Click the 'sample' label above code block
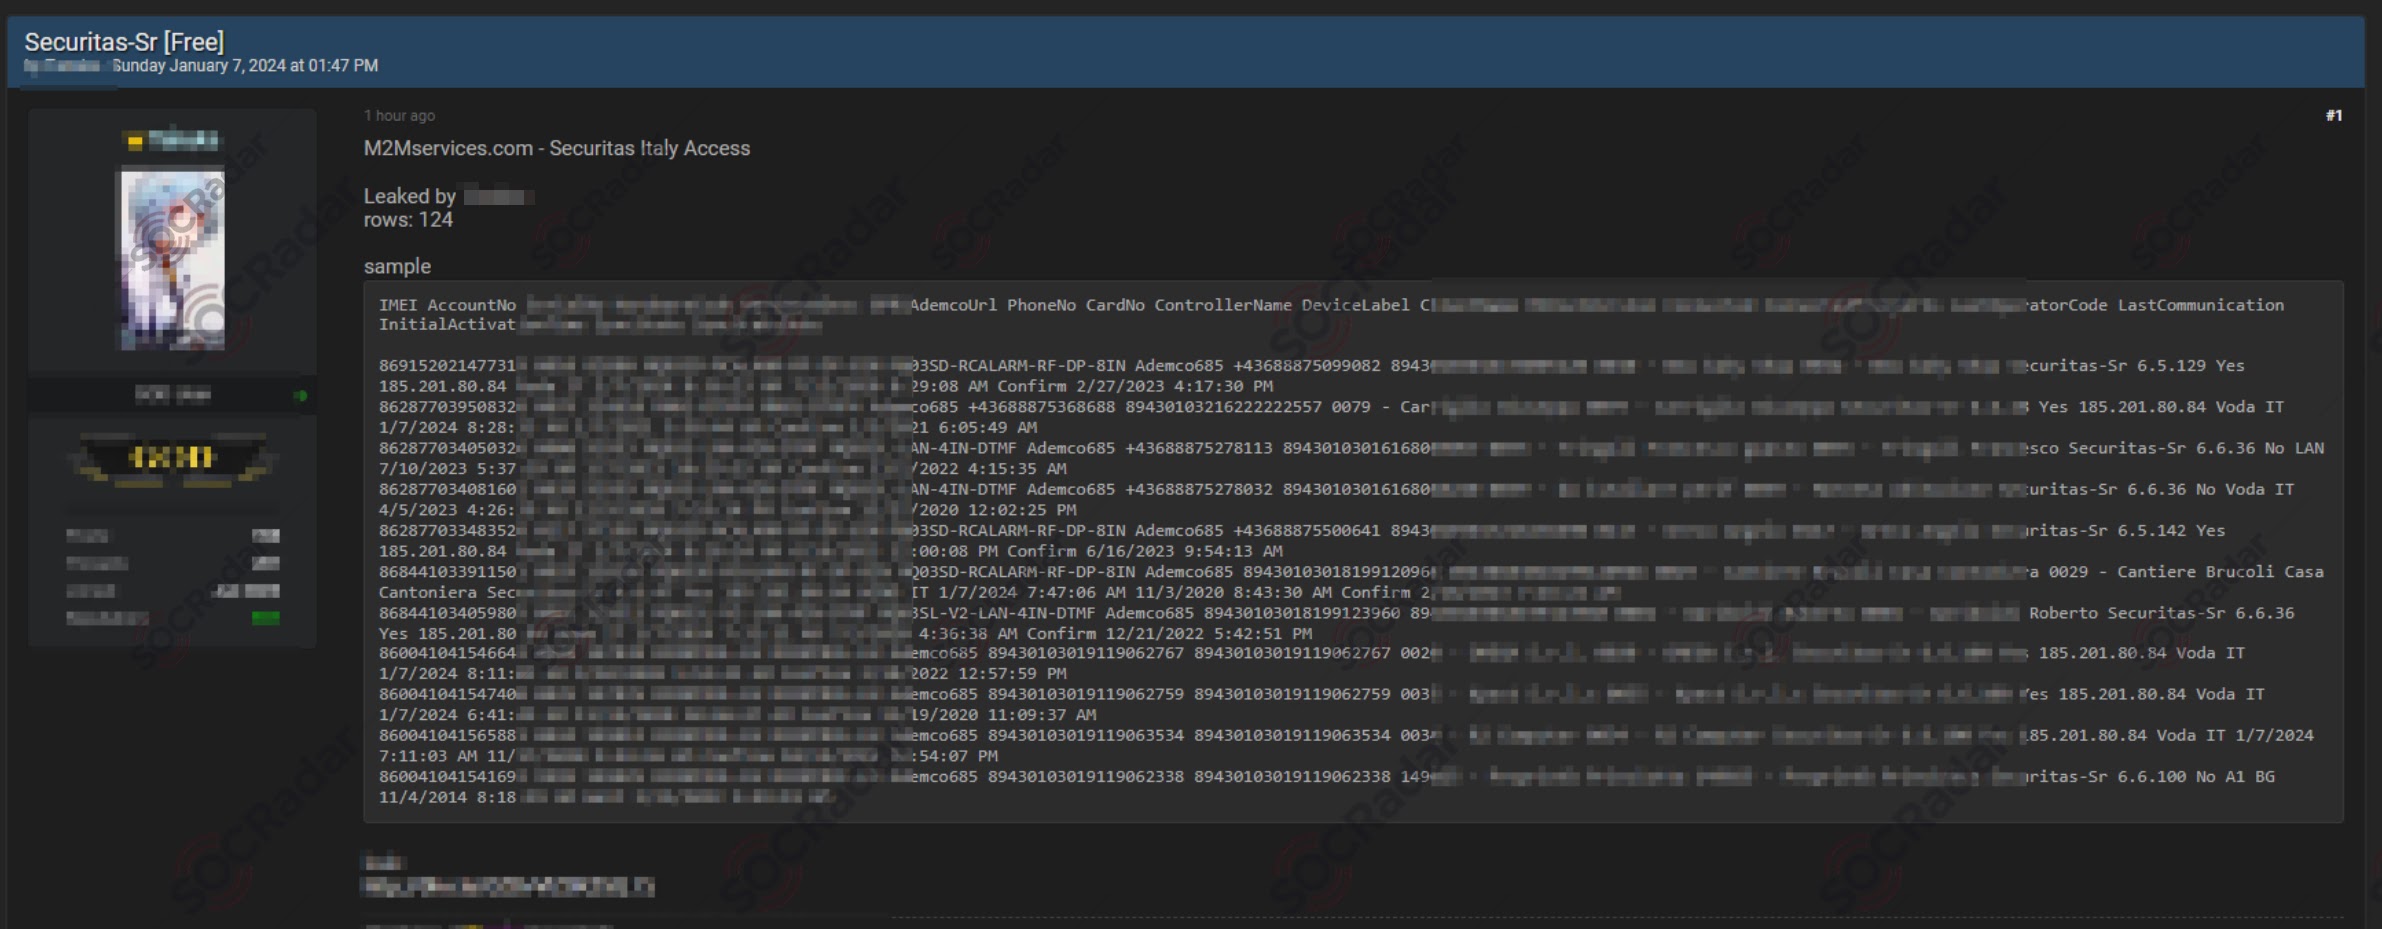This screenshot has height=929, width=2382. tap(397, 267)
